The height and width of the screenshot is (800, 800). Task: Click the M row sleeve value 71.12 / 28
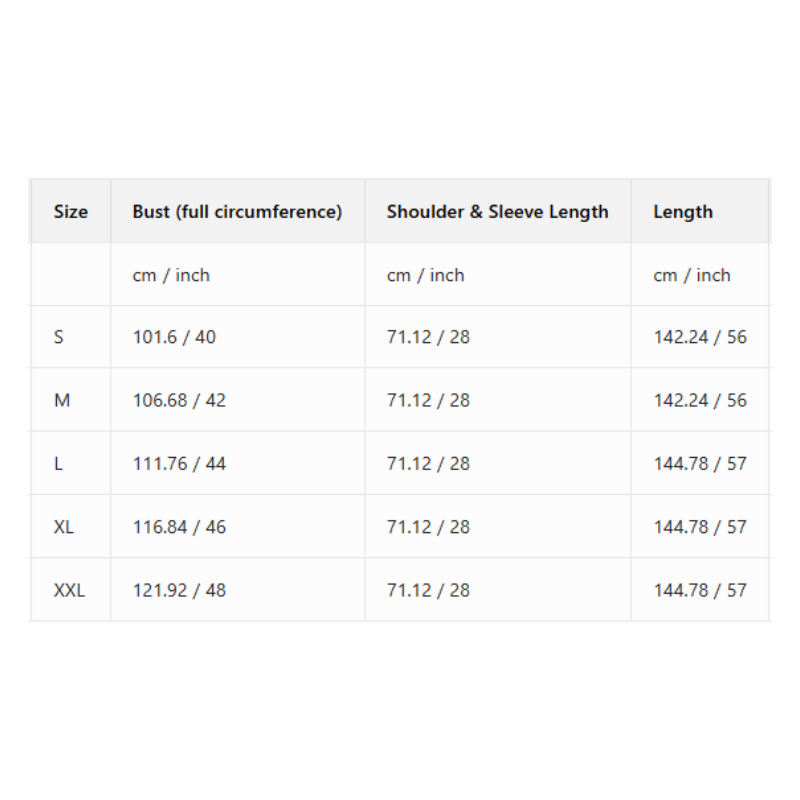coord(428,400)
